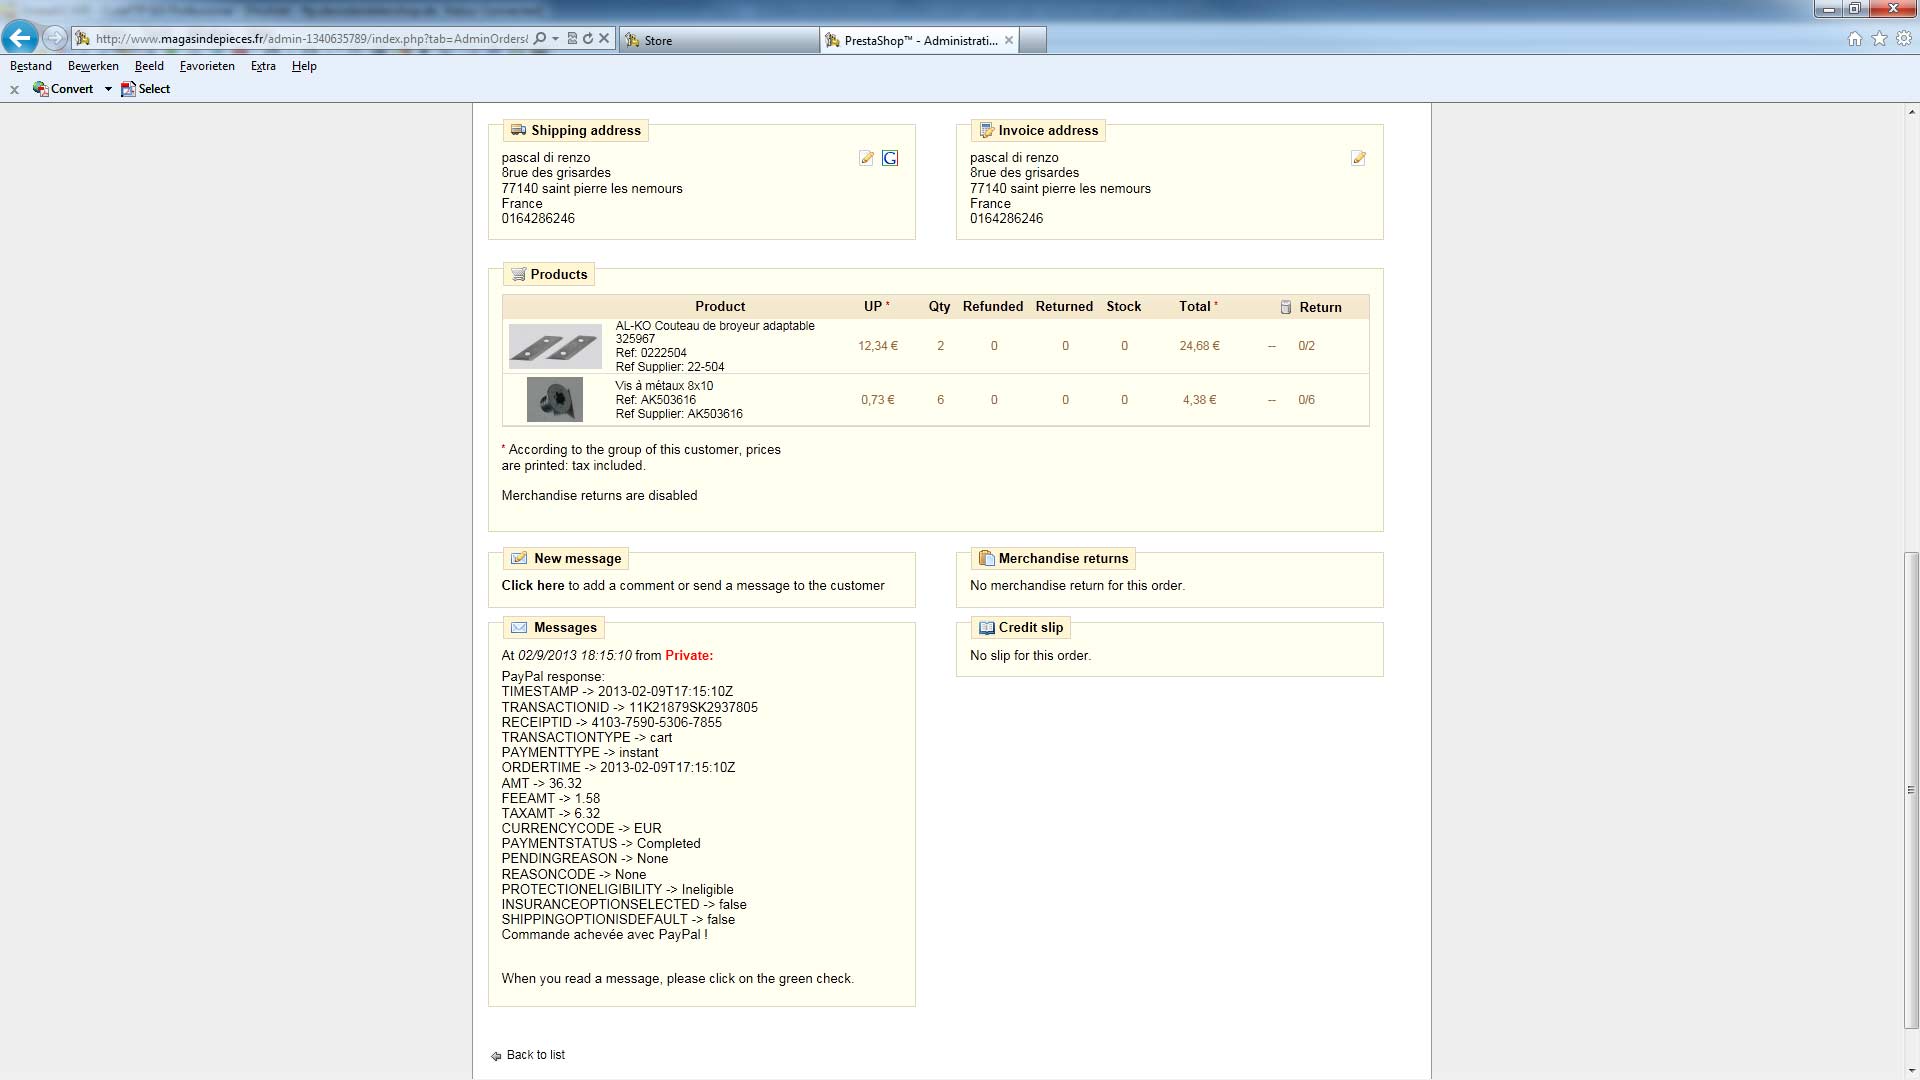Expand address bar search dropdown arrow
This screenshot has height=1080, width=1920.
point(555,39)
